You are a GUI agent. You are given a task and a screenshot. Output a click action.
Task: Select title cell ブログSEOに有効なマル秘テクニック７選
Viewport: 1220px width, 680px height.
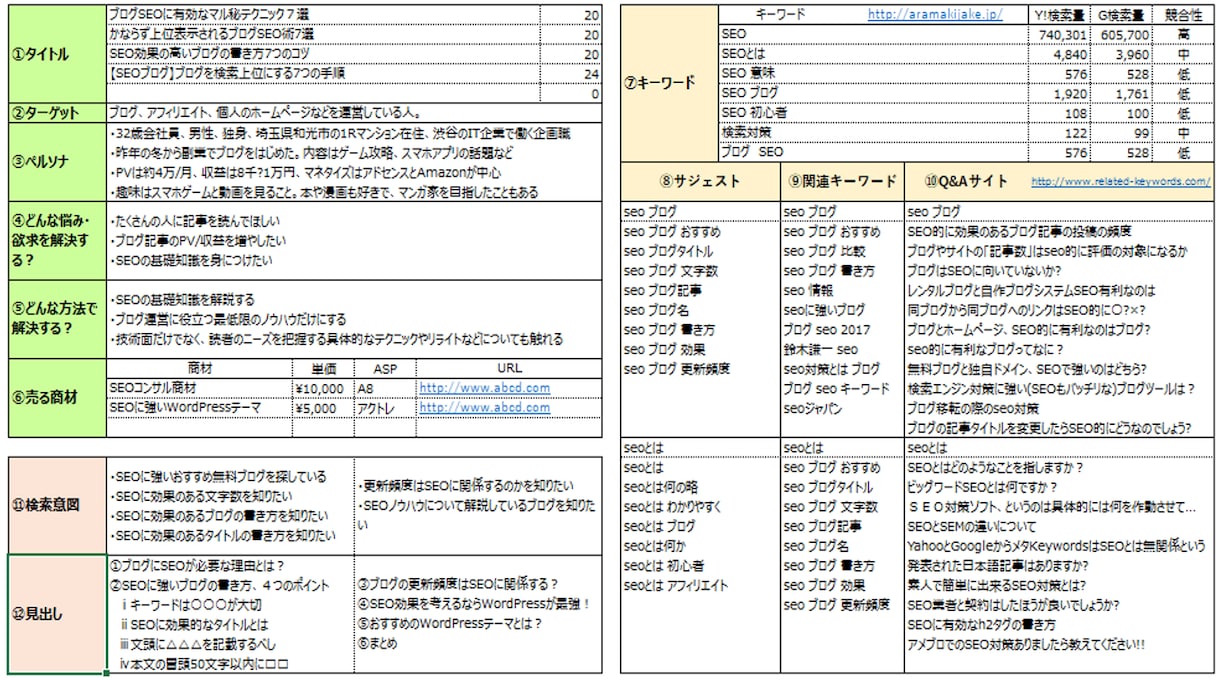pos(323,16)
